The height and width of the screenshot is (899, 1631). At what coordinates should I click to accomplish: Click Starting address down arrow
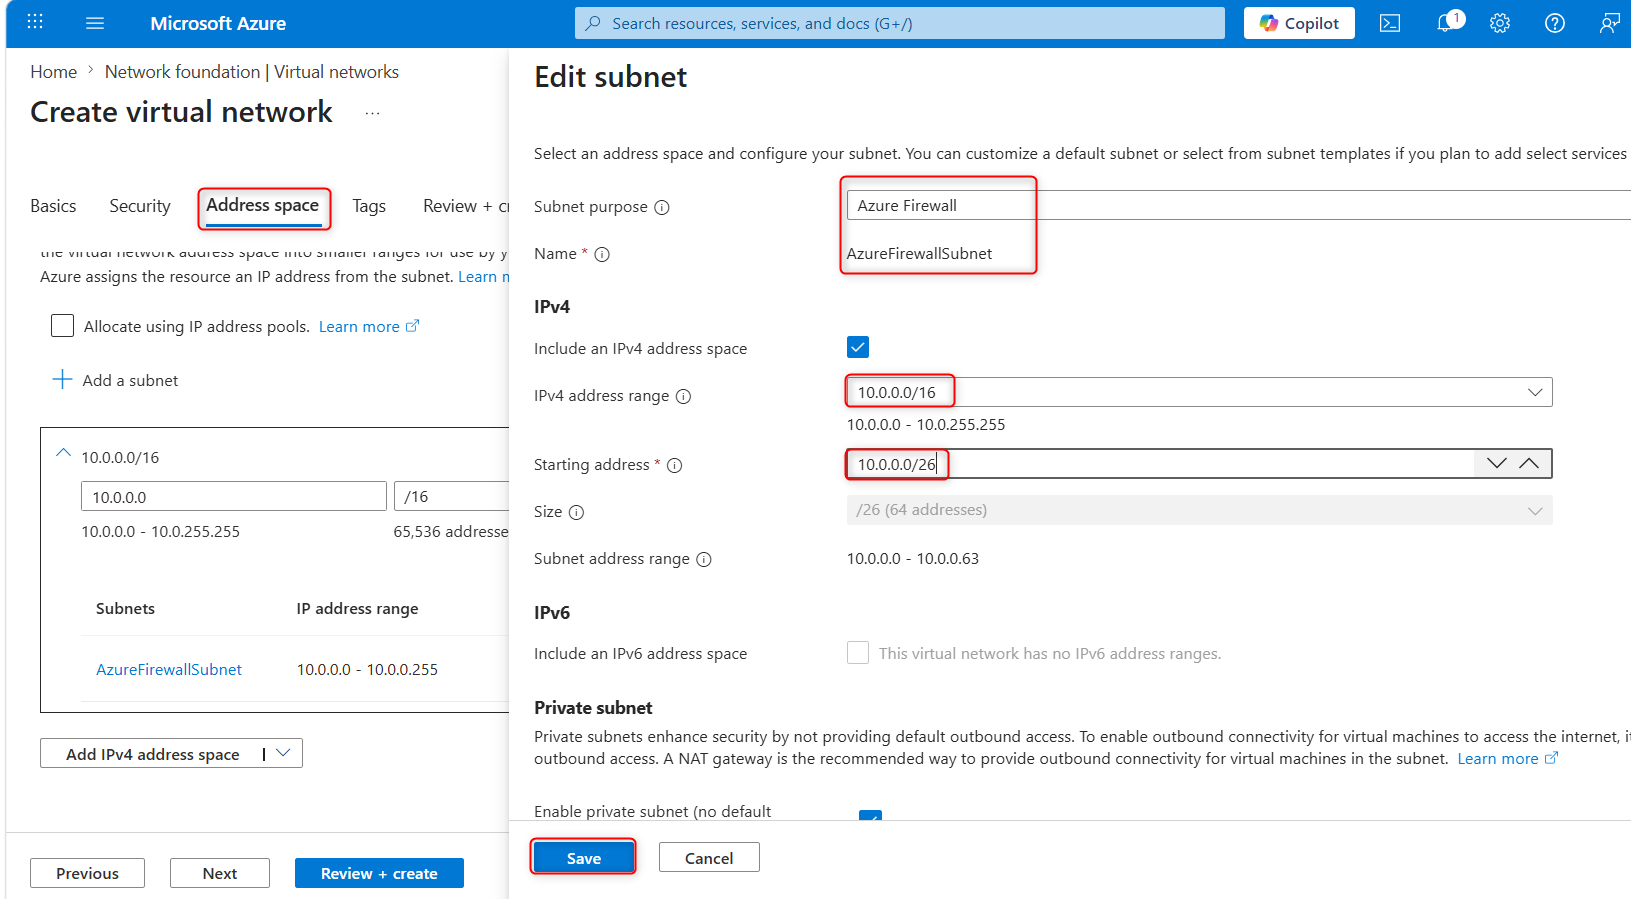pyautogui.click(x=1496, y=463)
